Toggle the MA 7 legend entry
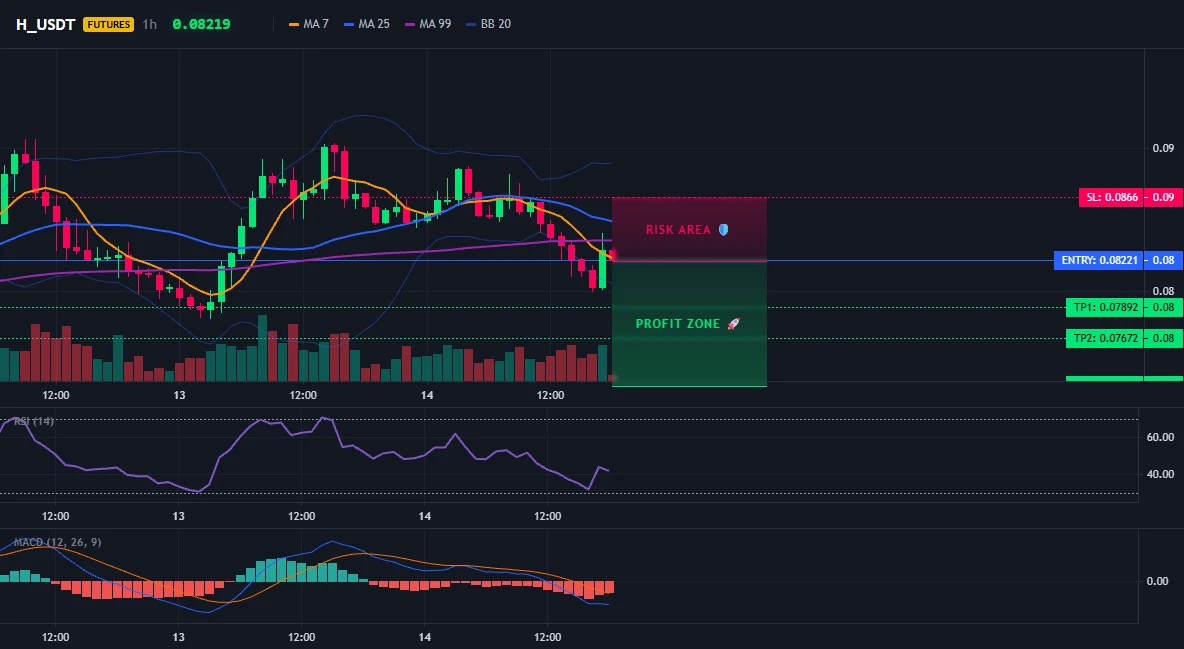This screenshot has height=649, width=1184. pyautogui.click(x=308, y=24)
